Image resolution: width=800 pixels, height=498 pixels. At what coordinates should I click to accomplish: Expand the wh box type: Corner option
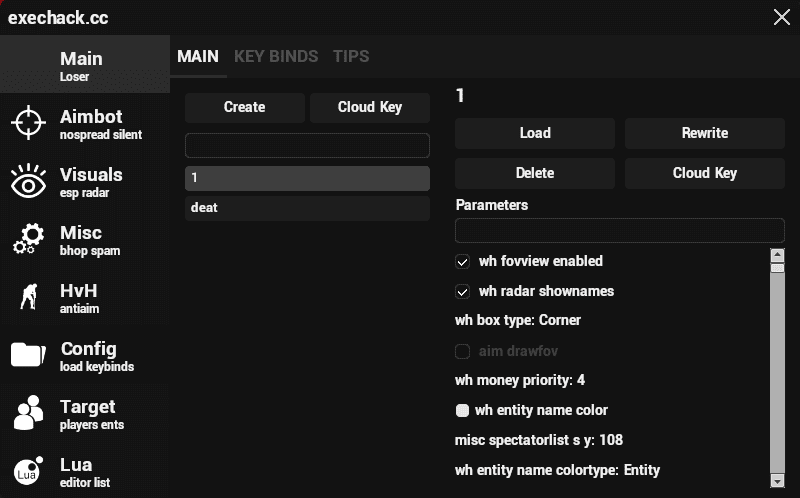click(518, 321)
